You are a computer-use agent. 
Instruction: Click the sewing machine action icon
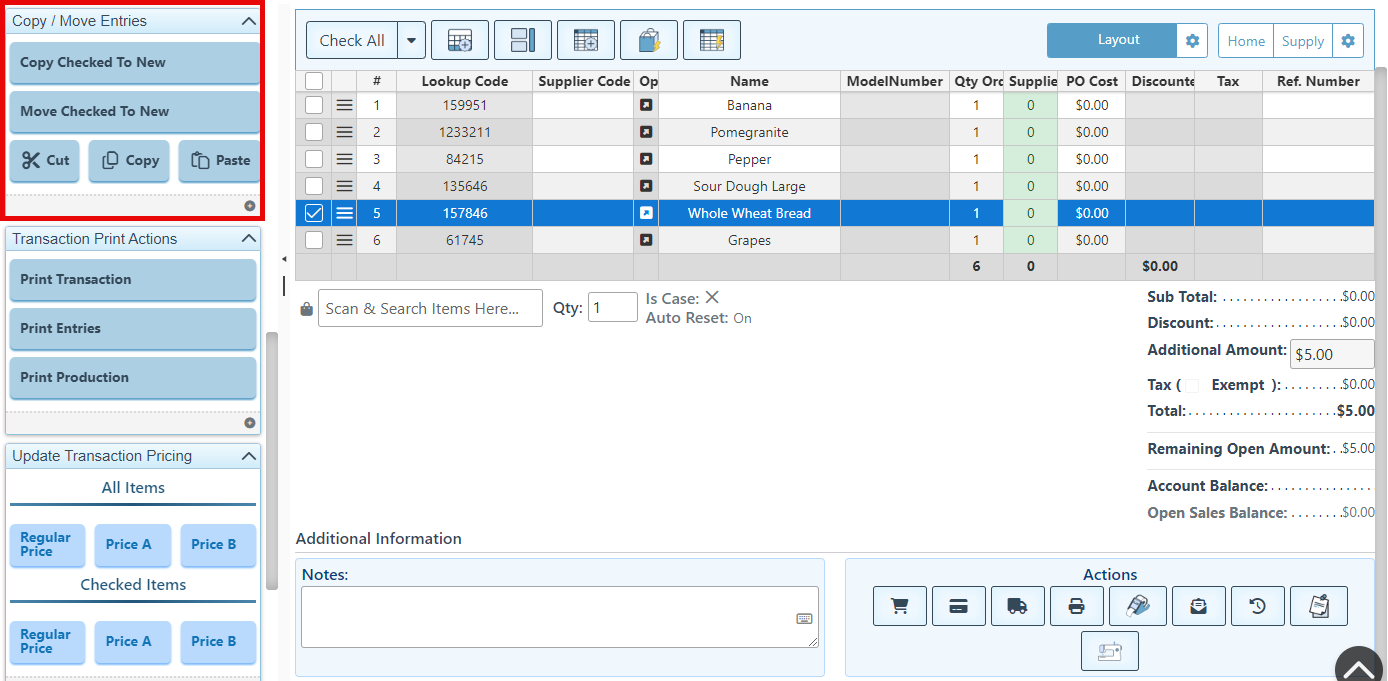[x=1109, y=651]
